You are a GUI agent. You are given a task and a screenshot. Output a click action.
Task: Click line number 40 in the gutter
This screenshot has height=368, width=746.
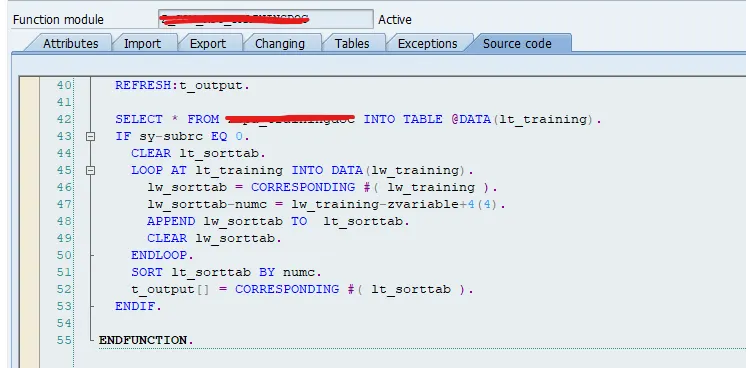click(x=64, y=85)
